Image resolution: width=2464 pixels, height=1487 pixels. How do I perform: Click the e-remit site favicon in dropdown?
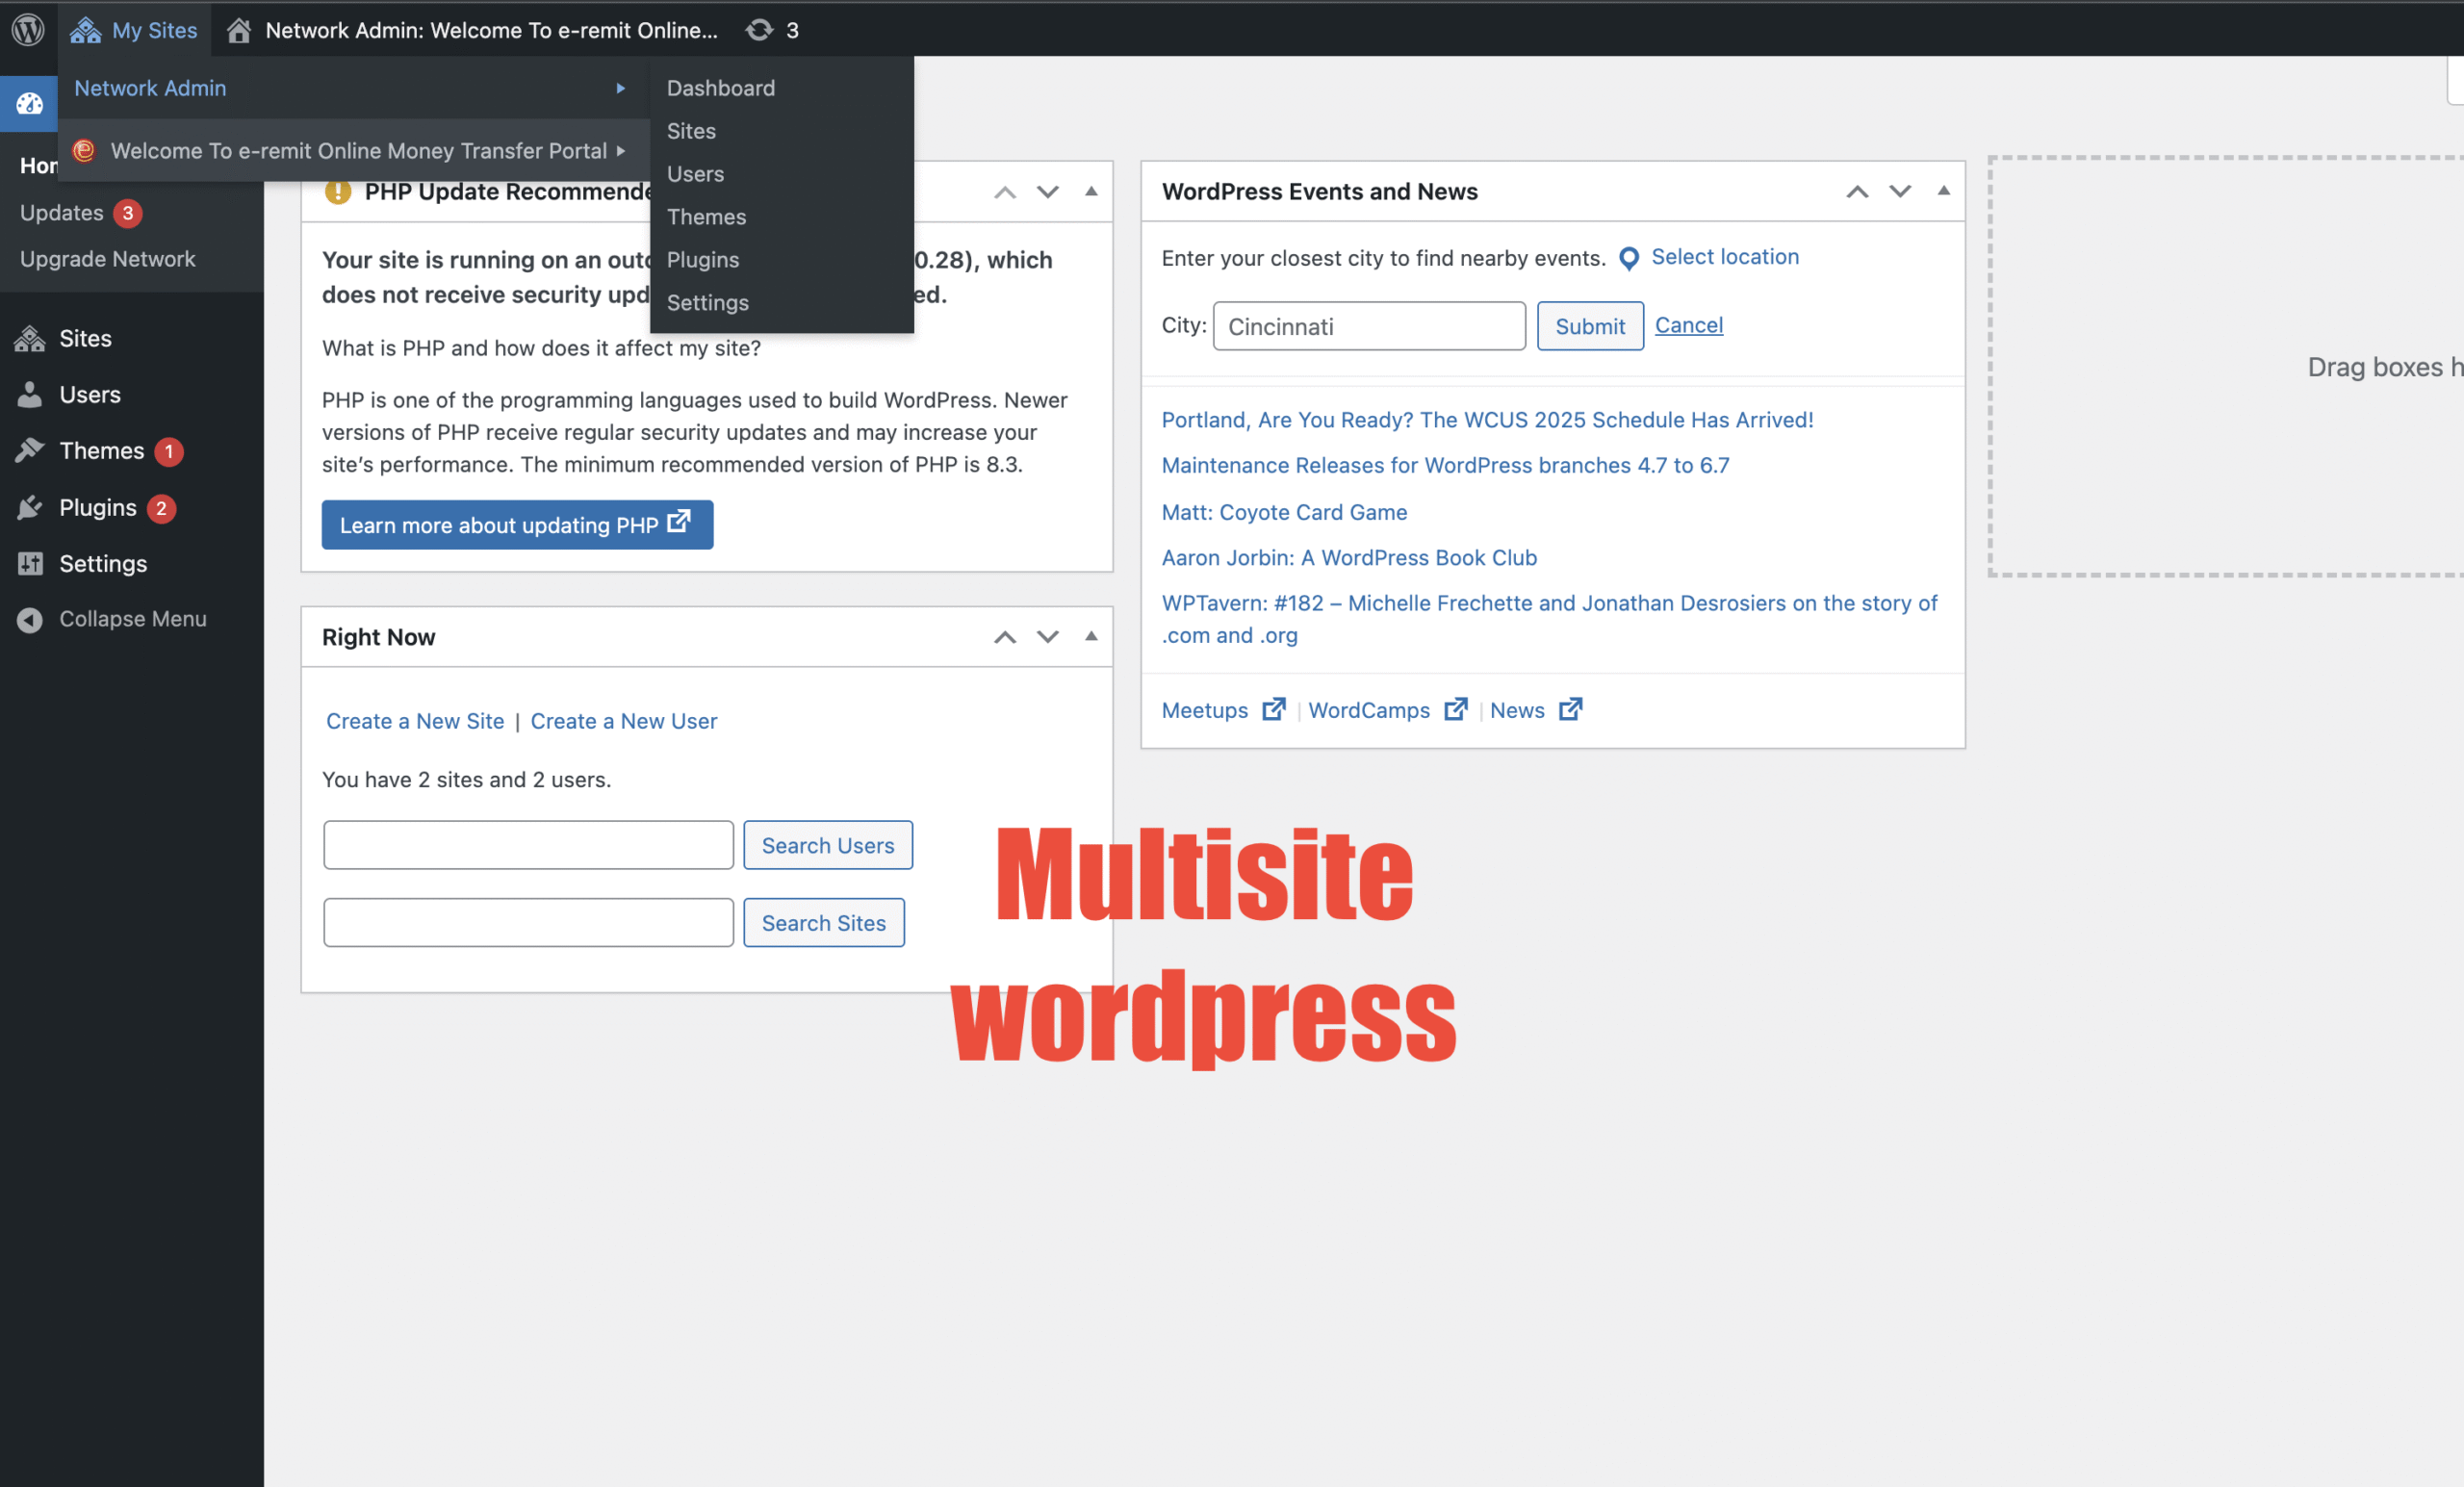tap(84, 150)
